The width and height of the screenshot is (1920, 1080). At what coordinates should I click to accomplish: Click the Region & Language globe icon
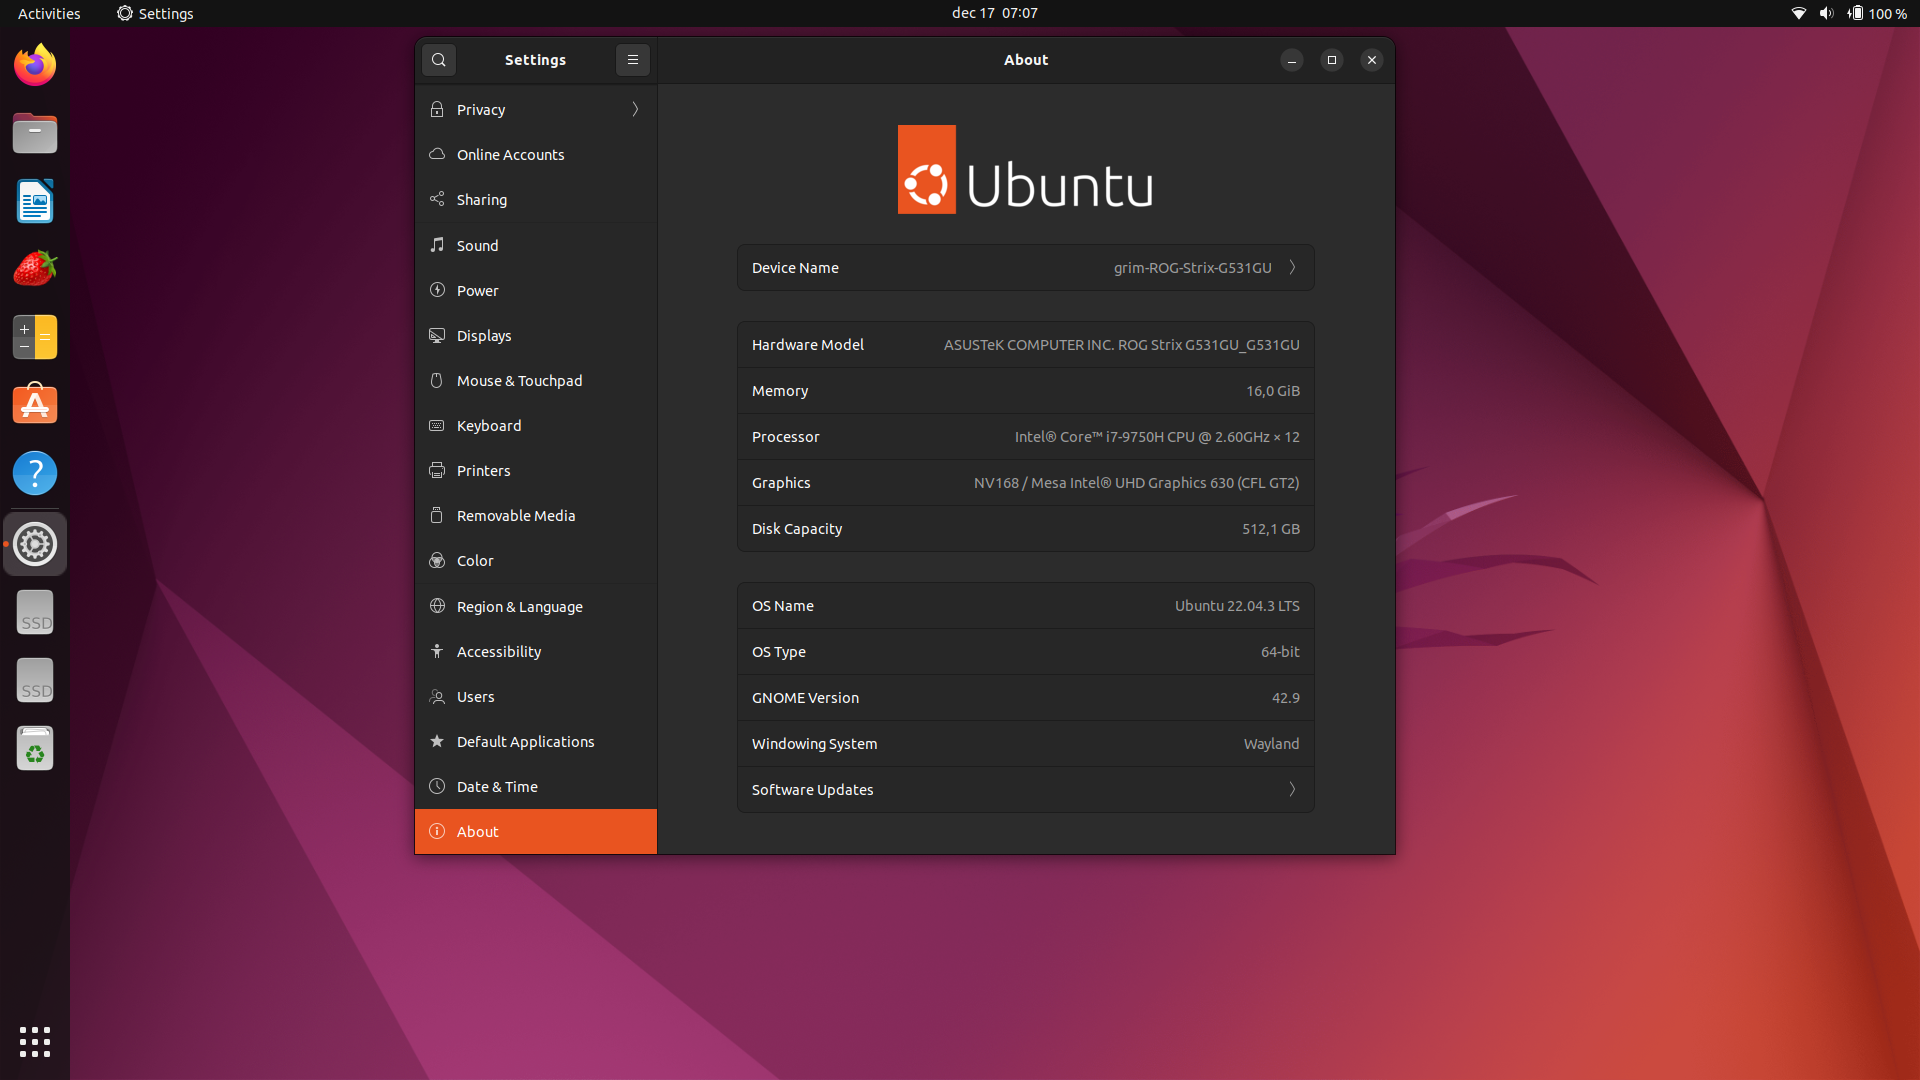click(x=437, y=606)
